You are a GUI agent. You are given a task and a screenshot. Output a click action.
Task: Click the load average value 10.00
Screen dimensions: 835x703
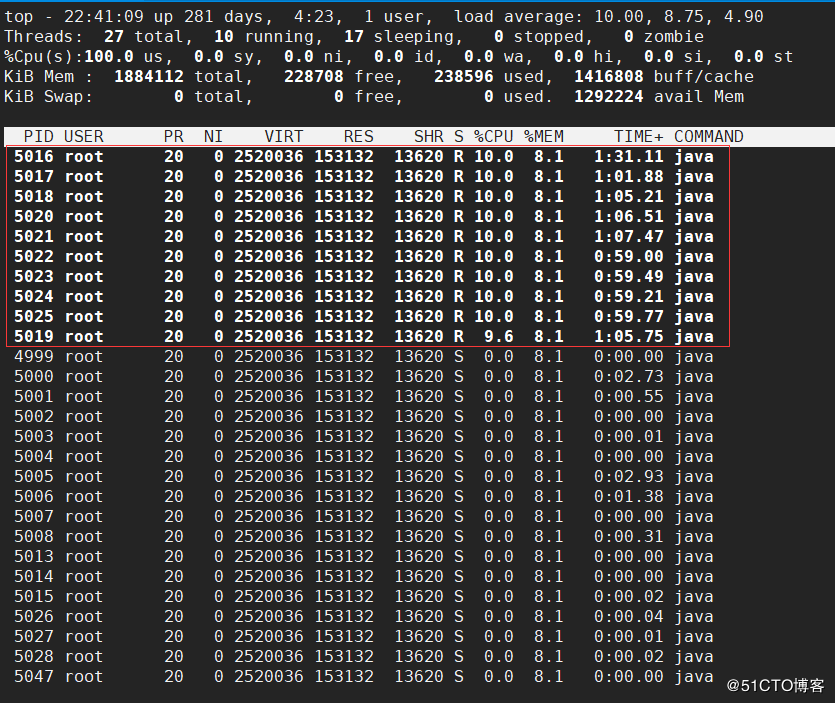[619, 17]
